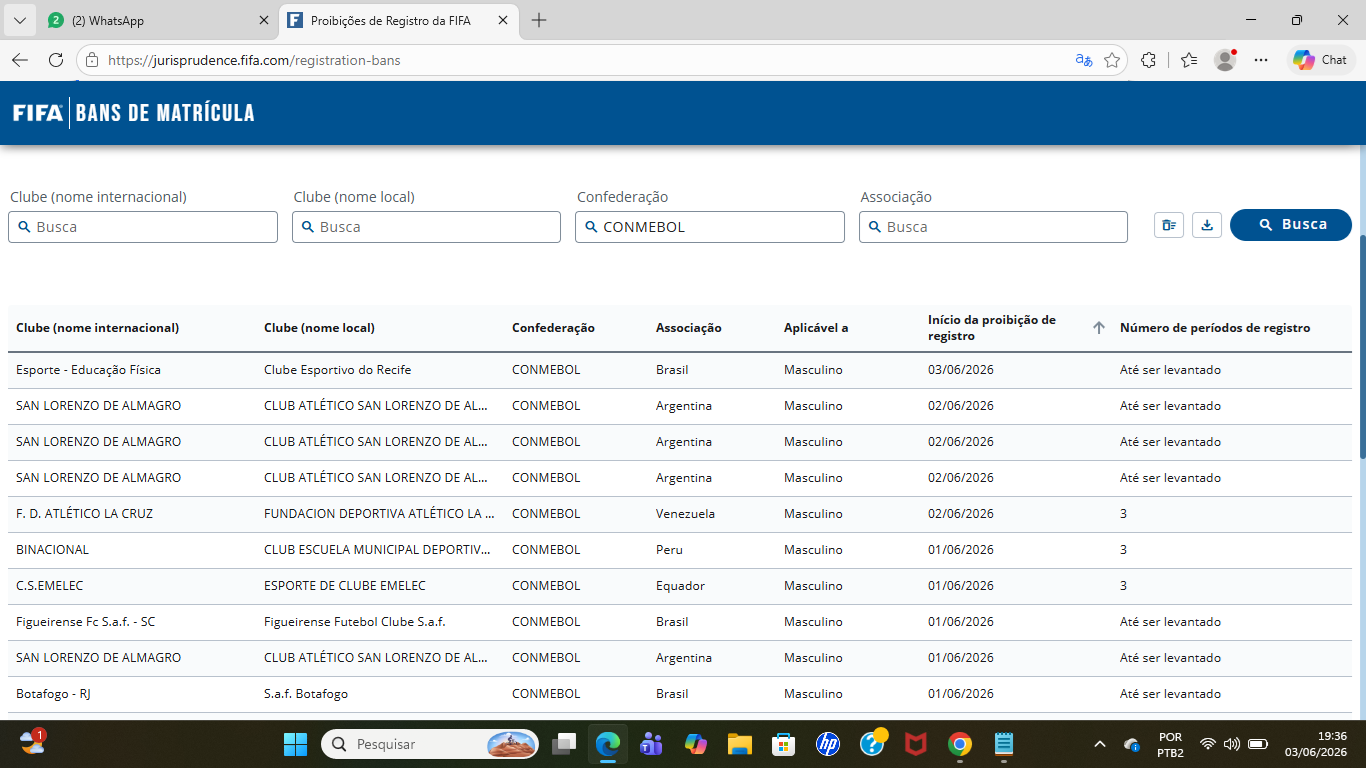Click the F. D. ATLÉTICO LA CRUZ cell

click(x=84, y=514)
